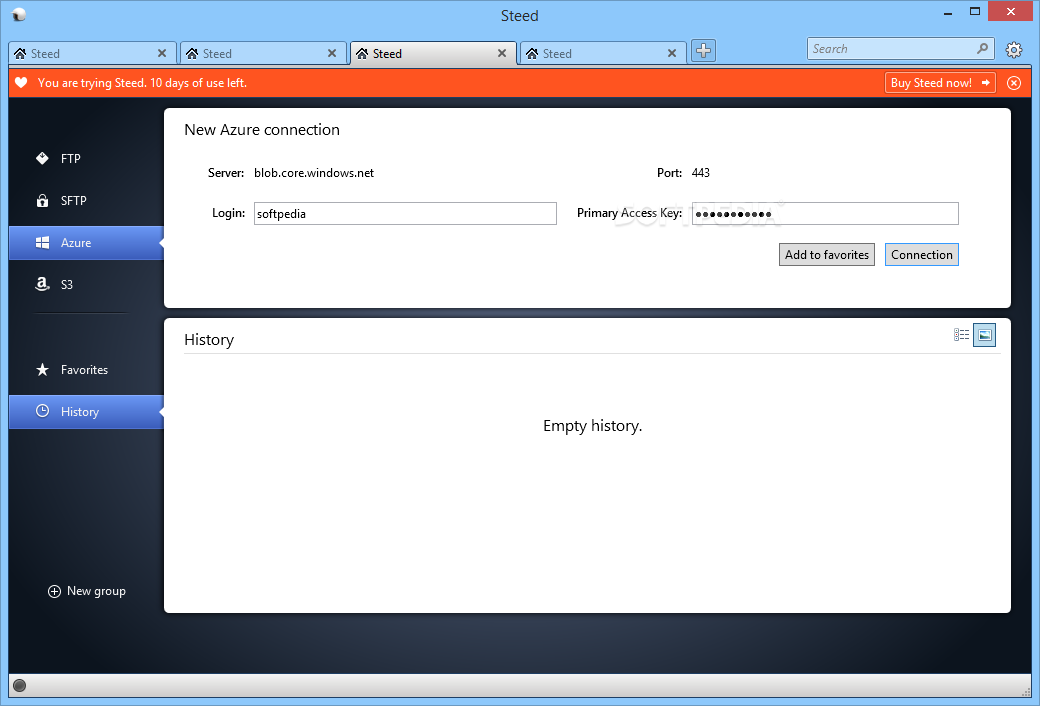
Task: Switch to the first Steed tab
Action: pyautogui.click(x=92, y=53)
